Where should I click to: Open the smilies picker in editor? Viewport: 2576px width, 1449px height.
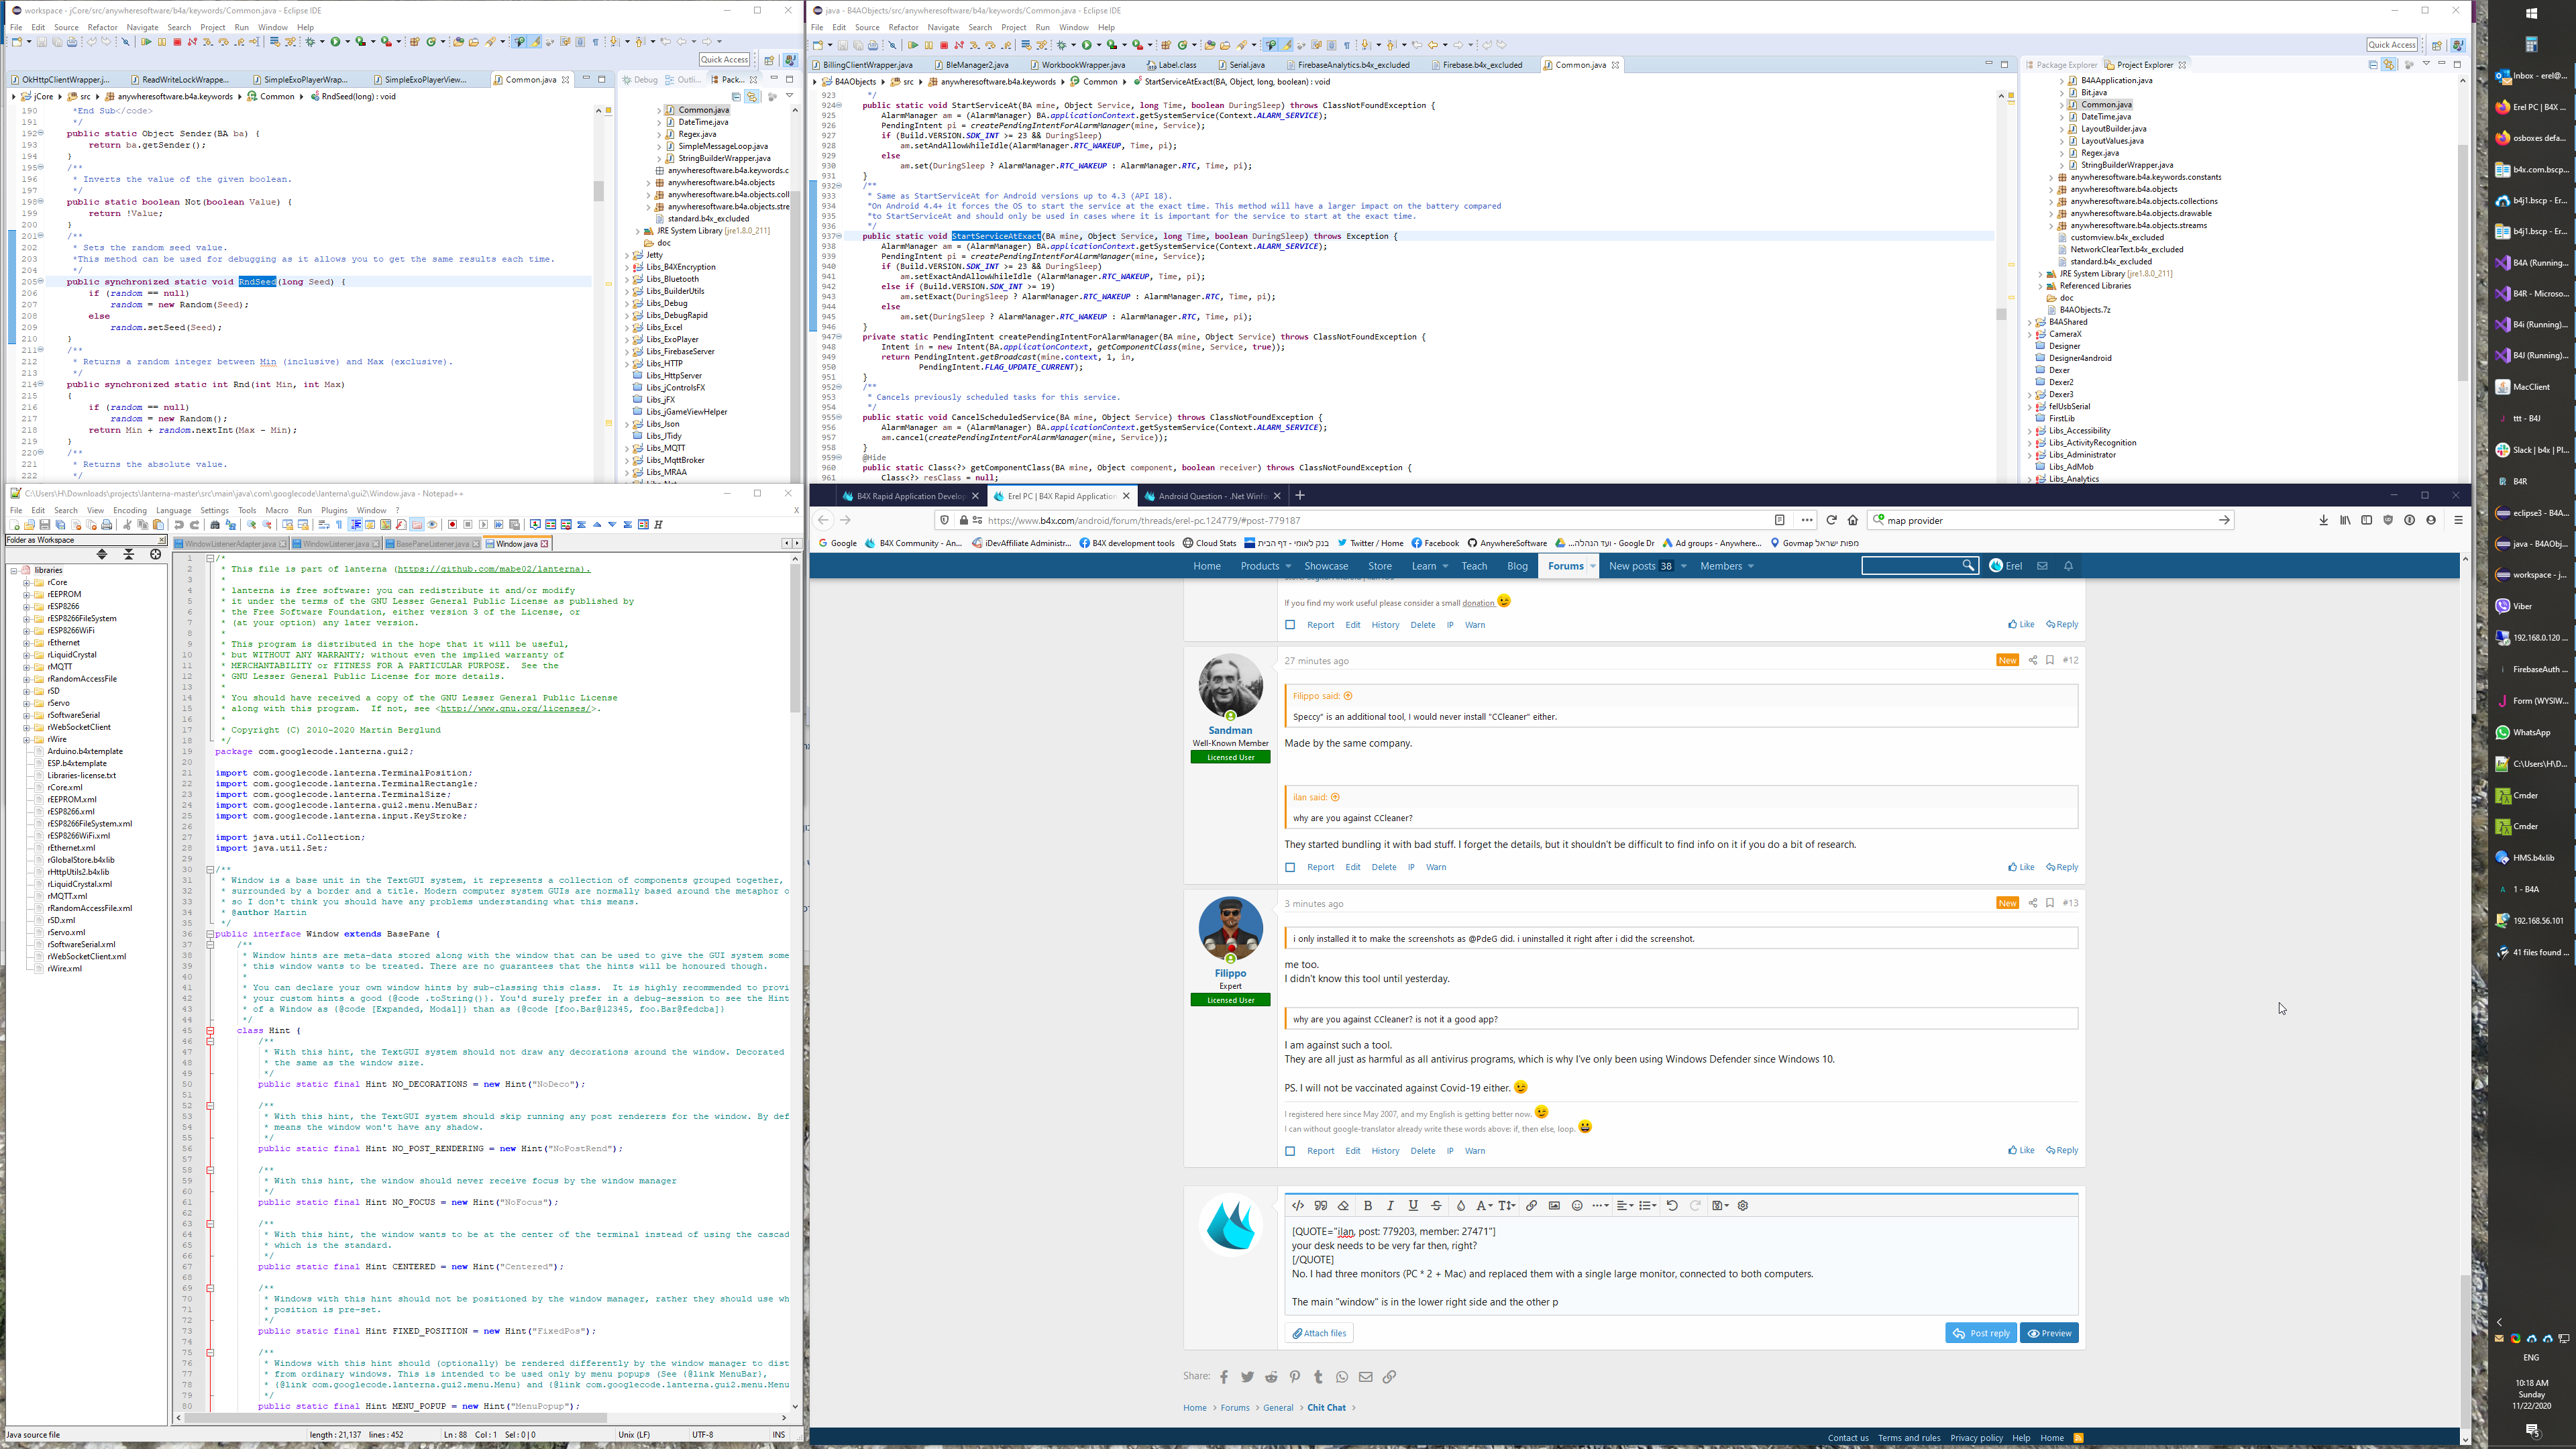[x=1577, y=1206]
